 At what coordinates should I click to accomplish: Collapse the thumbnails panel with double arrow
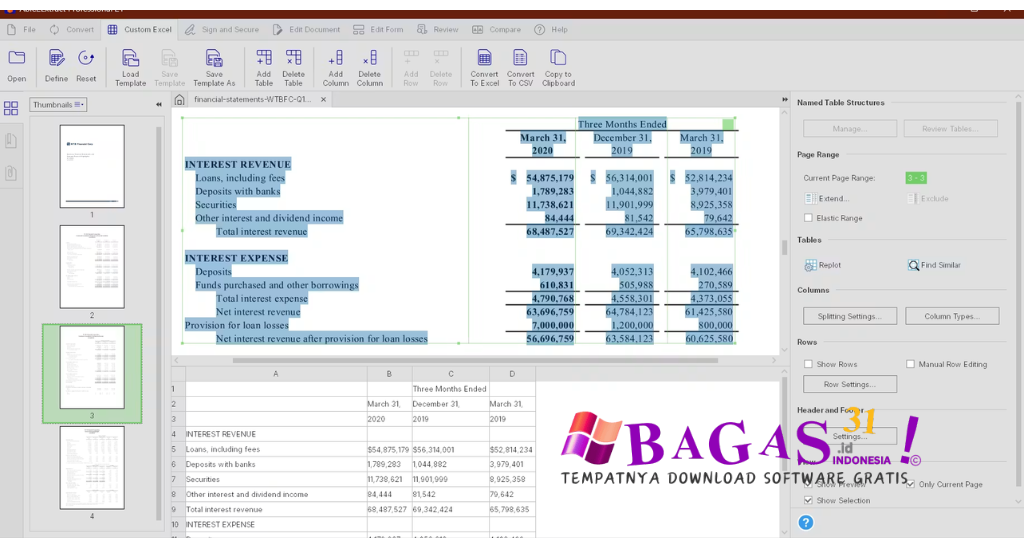tap(159, 104)
